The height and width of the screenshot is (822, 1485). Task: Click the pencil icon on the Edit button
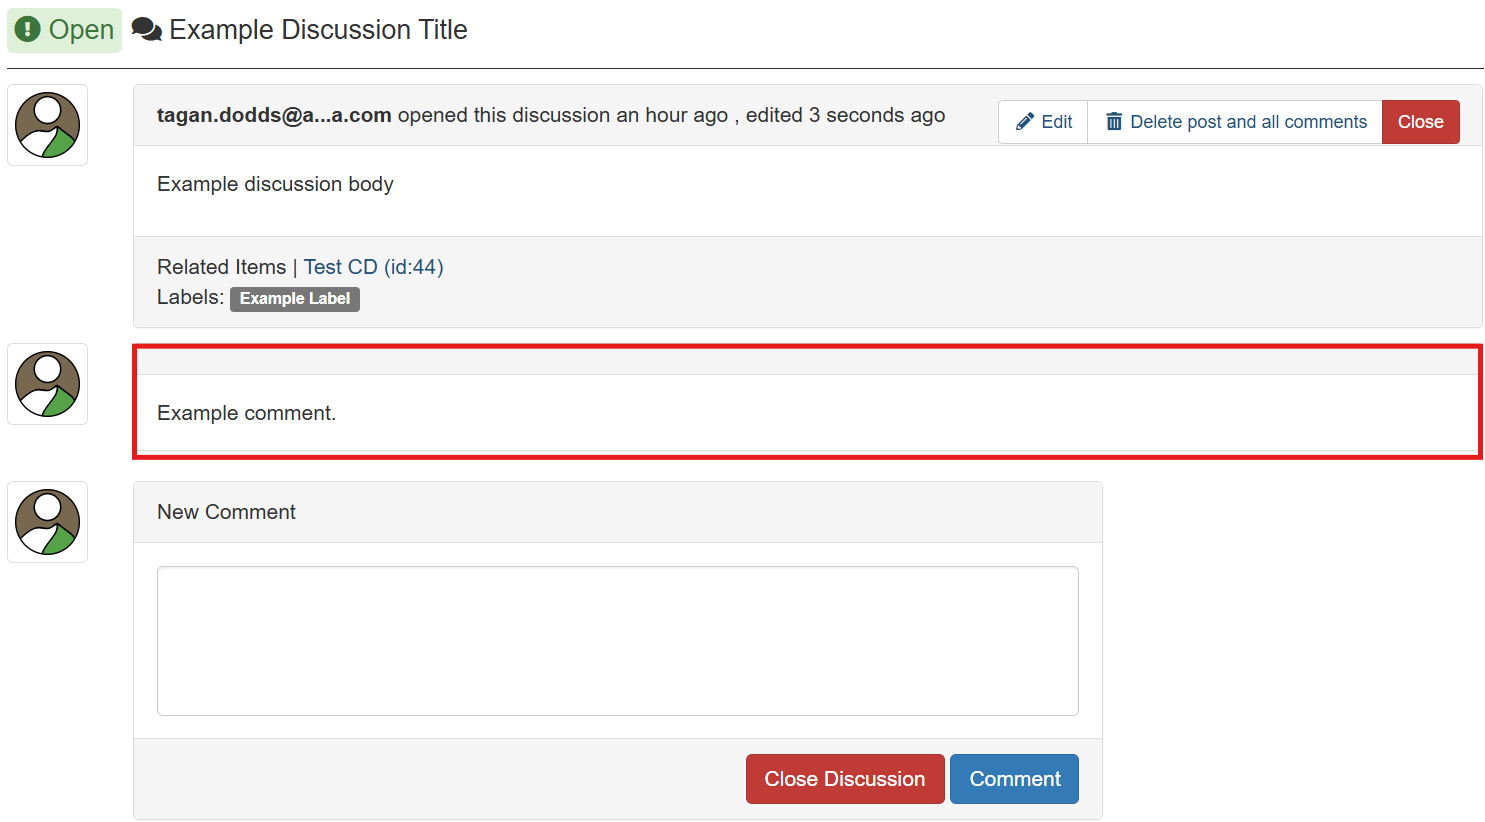[x=1025, y=122]
